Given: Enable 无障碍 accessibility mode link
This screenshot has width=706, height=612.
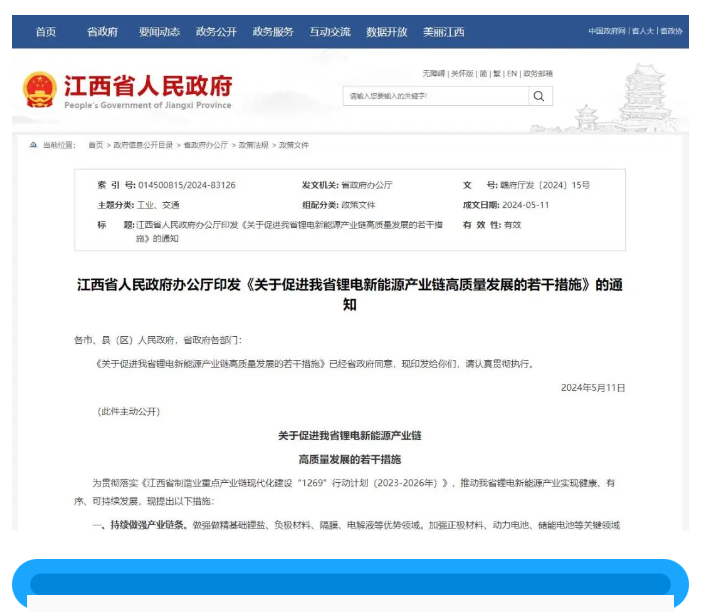Looking at the screenshot, I should pyautogui.click(x=433, y=73).
